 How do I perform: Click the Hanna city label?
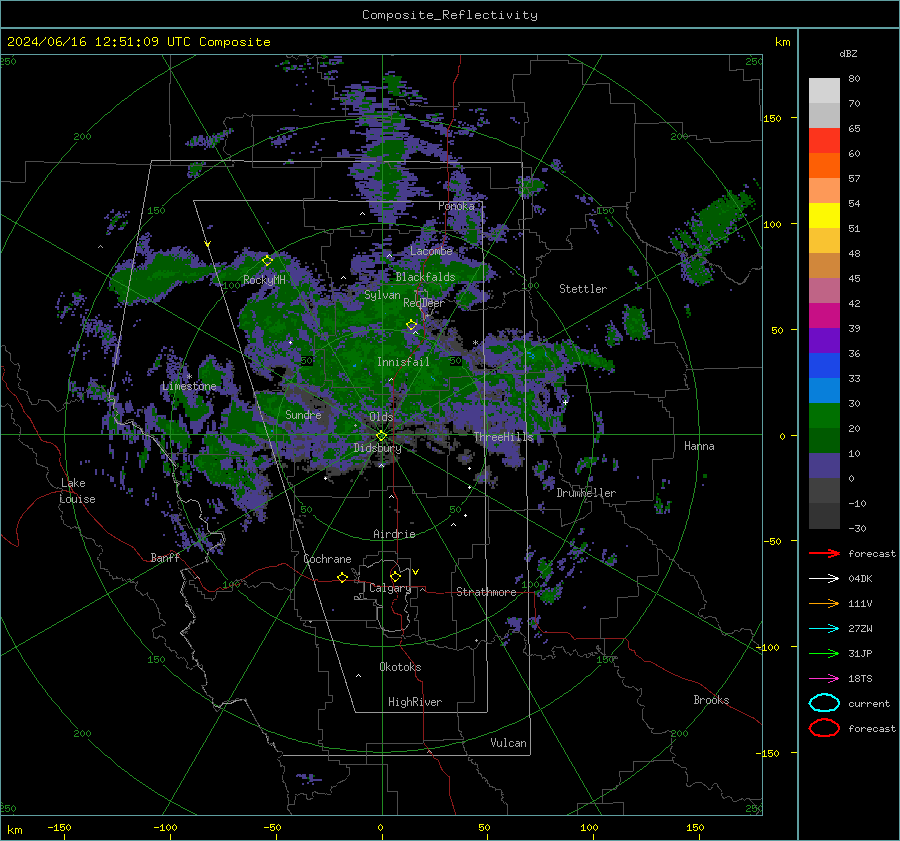tap(699, 446)
